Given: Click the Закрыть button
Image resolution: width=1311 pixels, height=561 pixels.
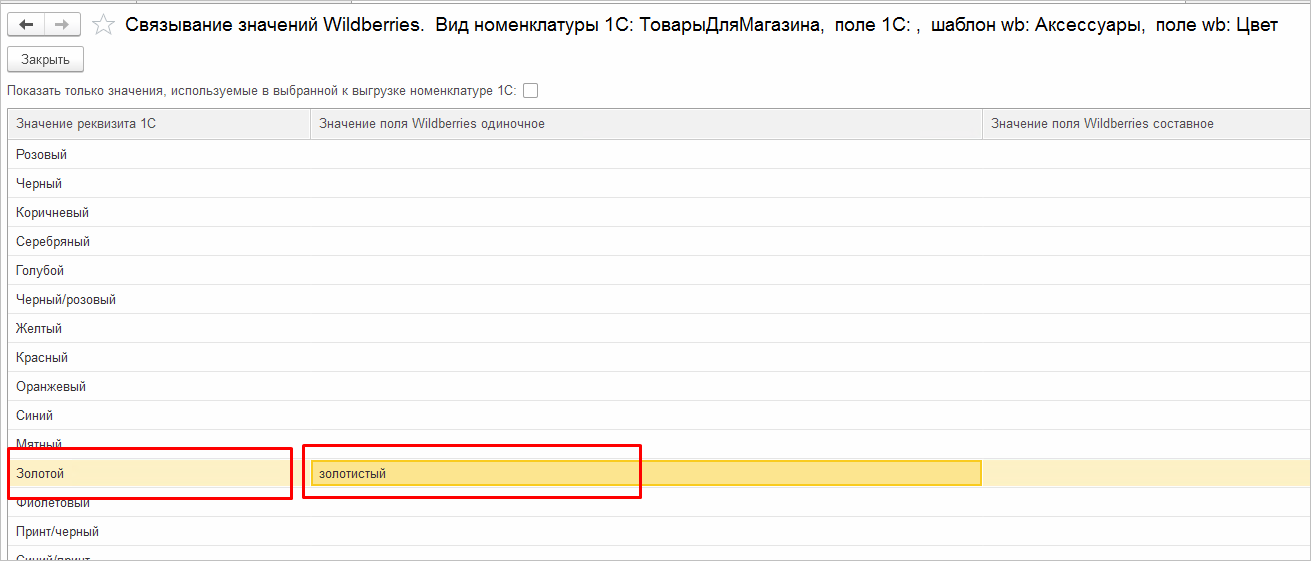Looking at the screenshot, I should point(45,60).
